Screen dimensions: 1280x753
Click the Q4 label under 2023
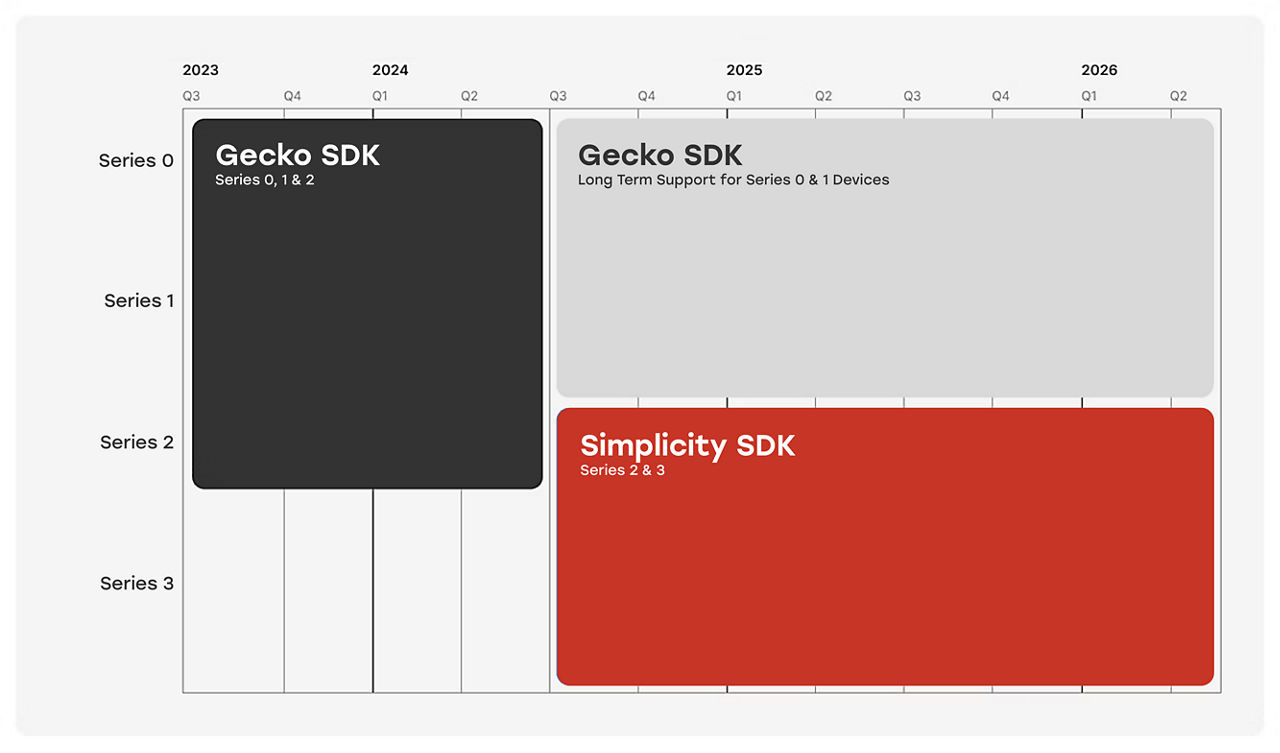pyautogui.click(x=292, y=96)
